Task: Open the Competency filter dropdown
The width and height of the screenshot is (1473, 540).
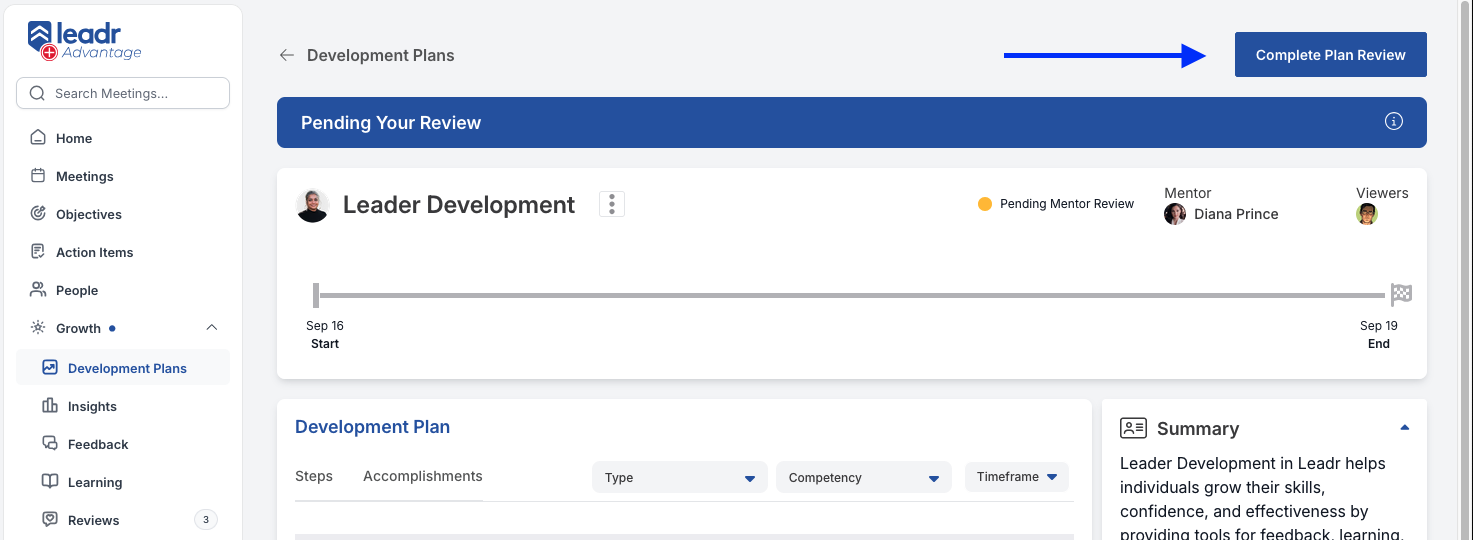Action: click(864, 477)
